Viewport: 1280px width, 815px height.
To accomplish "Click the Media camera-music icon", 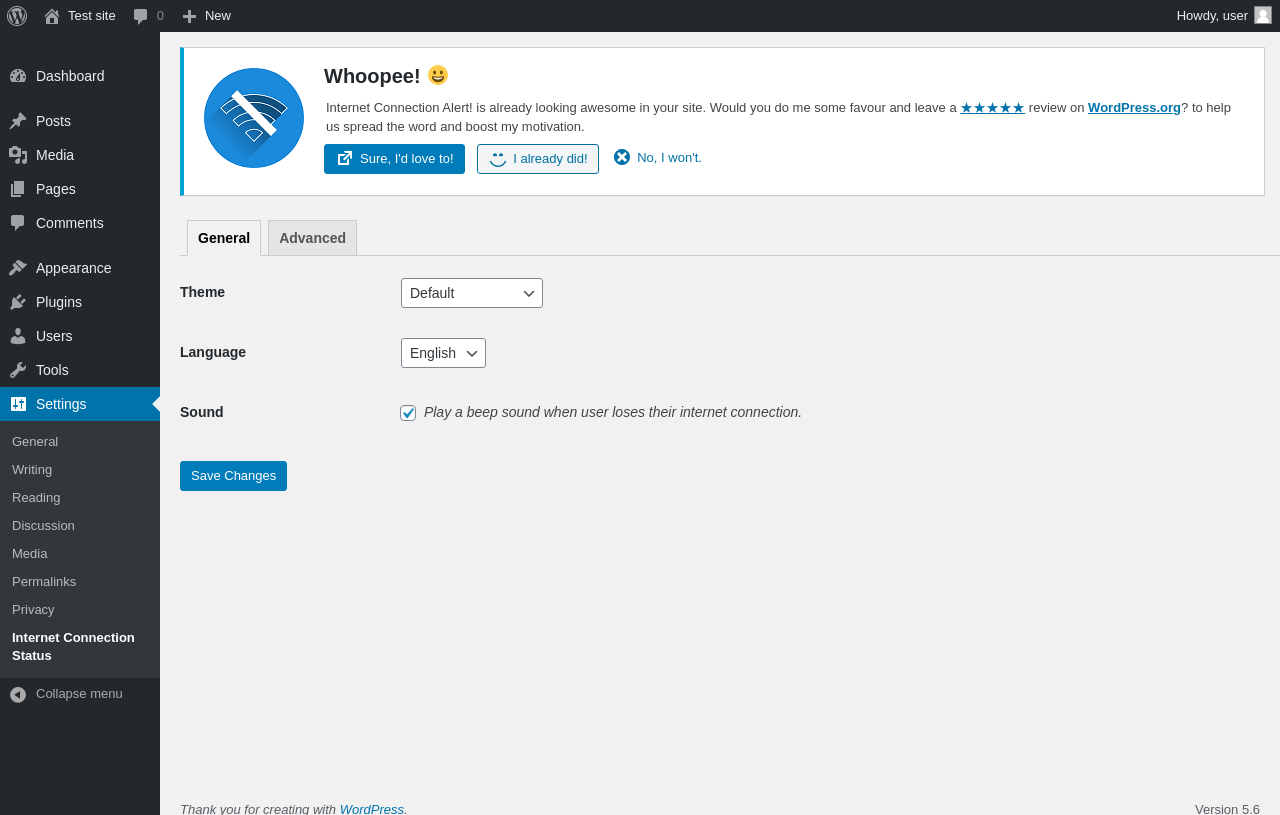I will pyautogui.click(x=18, y=155).
